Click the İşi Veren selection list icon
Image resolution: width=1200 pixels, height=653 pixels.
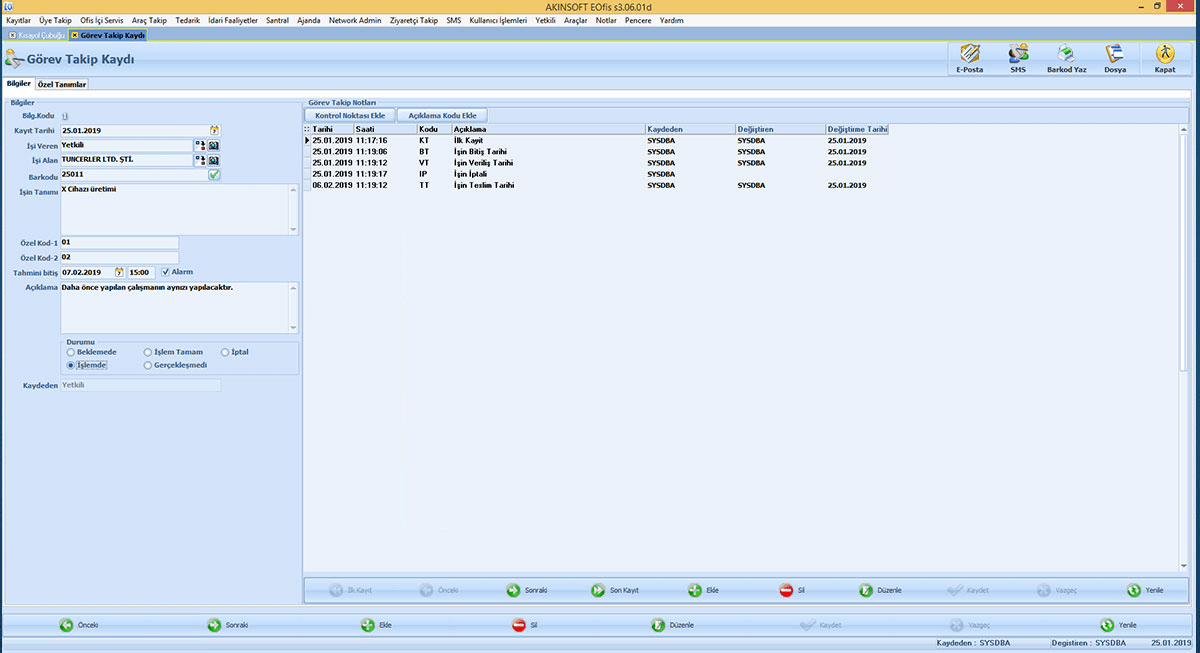click(200, 145)
